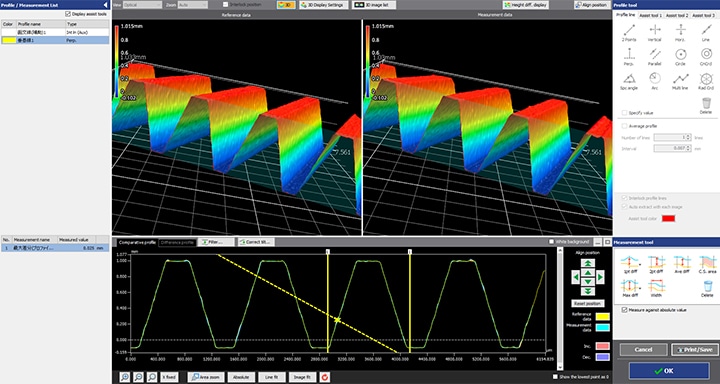Image resolution: width=720 pixels, height=384 pixels.
Task: Collapse the Profile / Measurement List panel arrow
Action: point(106,5)
